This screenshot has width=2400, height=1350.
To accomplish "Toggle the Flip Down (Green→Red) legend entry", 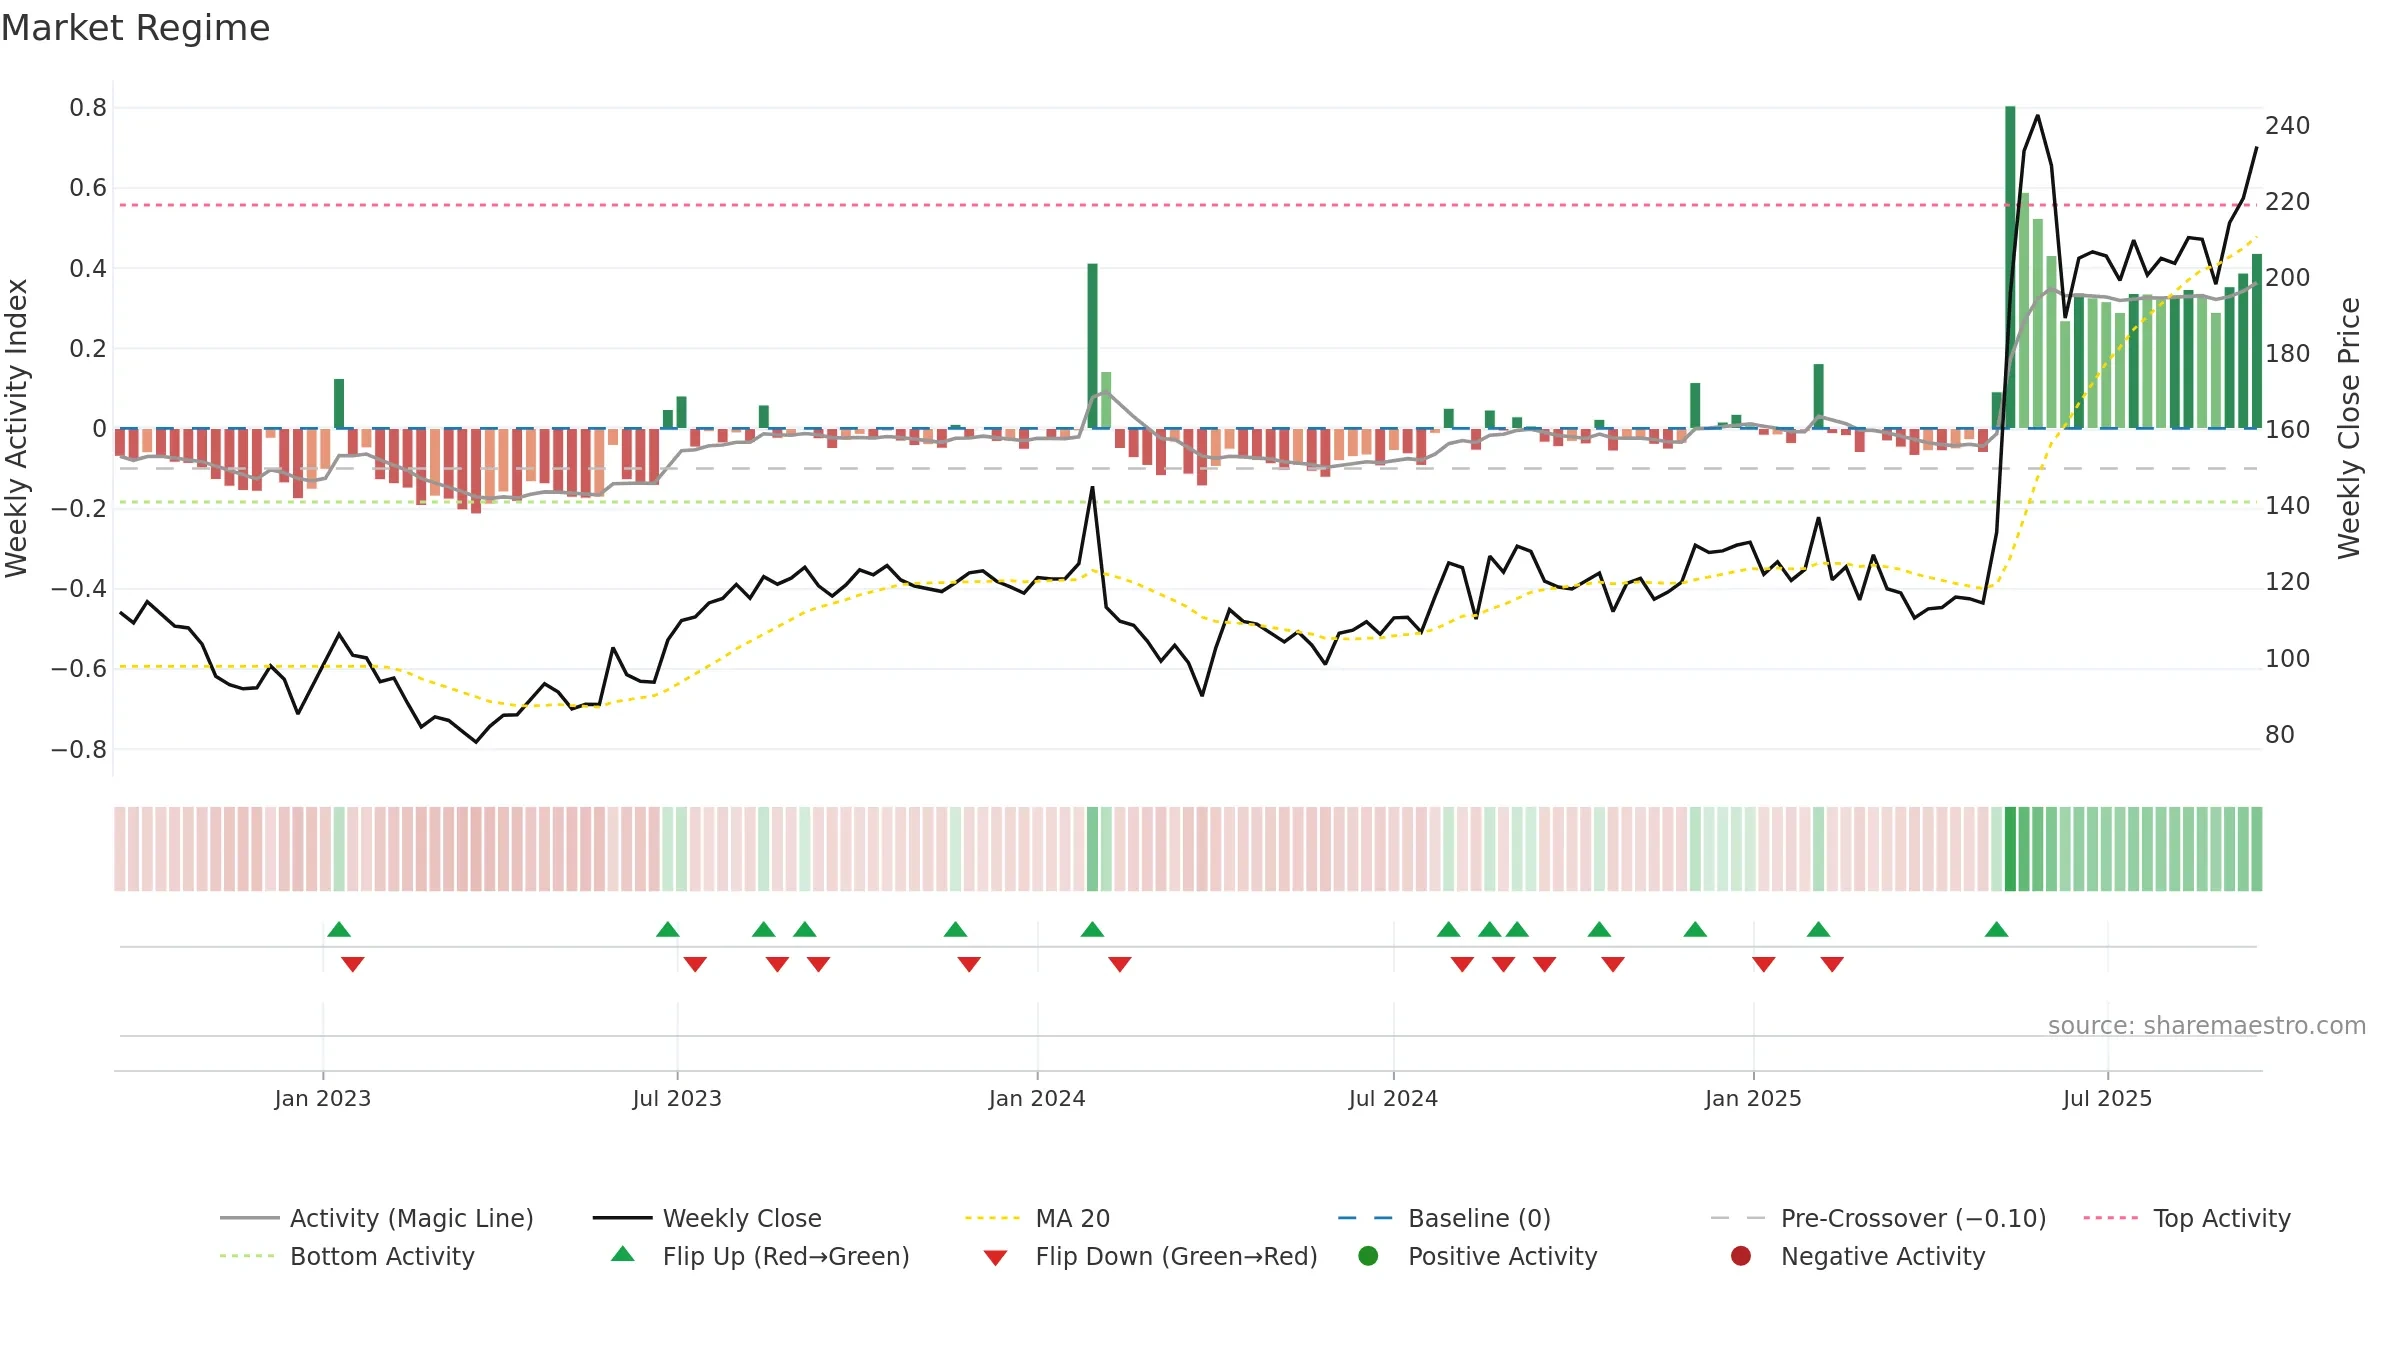I will (1150, 1256).
